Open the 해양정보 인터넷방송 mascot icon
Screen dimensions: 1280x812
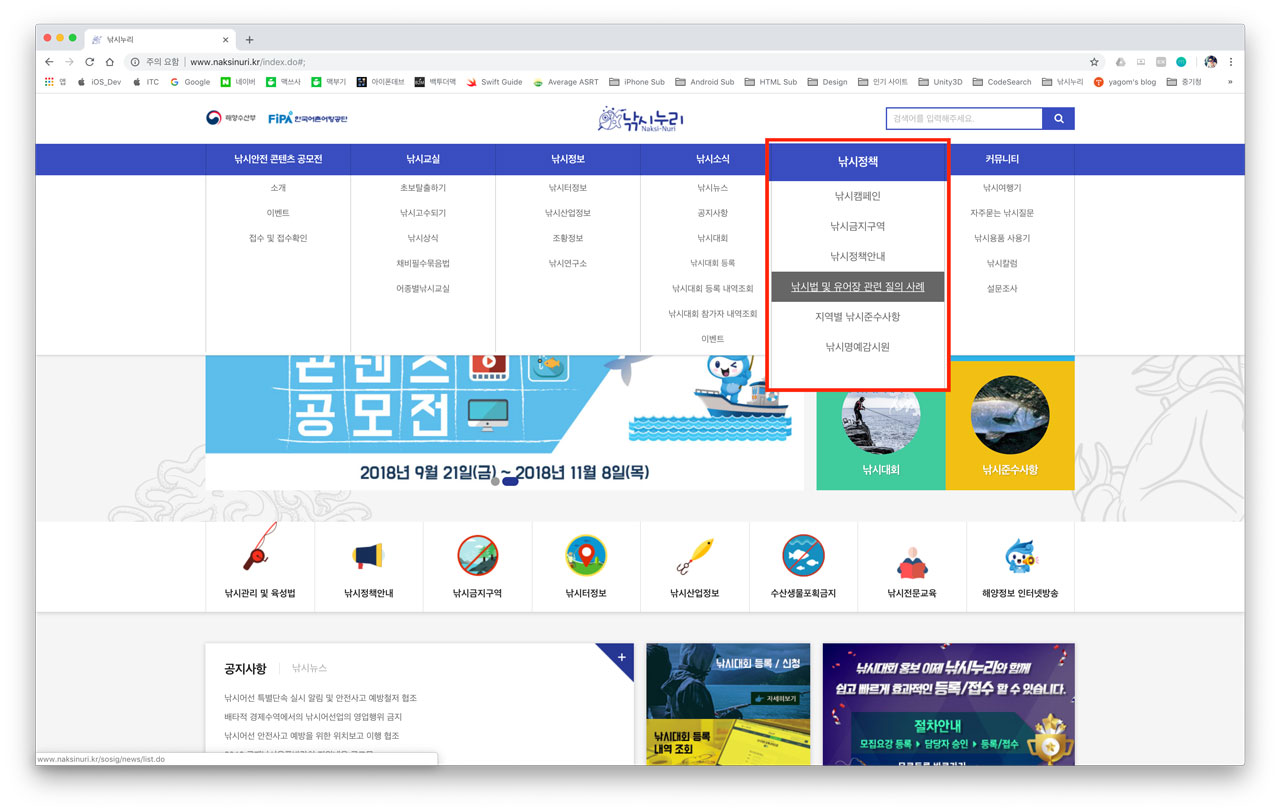pyautogui.click(x=1020, y=555)
